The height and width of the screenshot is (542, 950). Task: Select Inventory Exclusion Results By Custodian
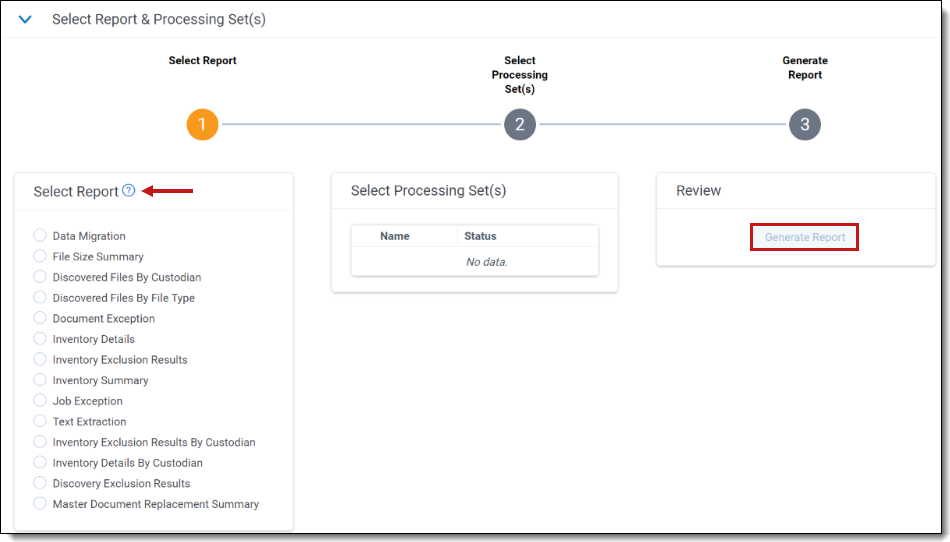40,442
